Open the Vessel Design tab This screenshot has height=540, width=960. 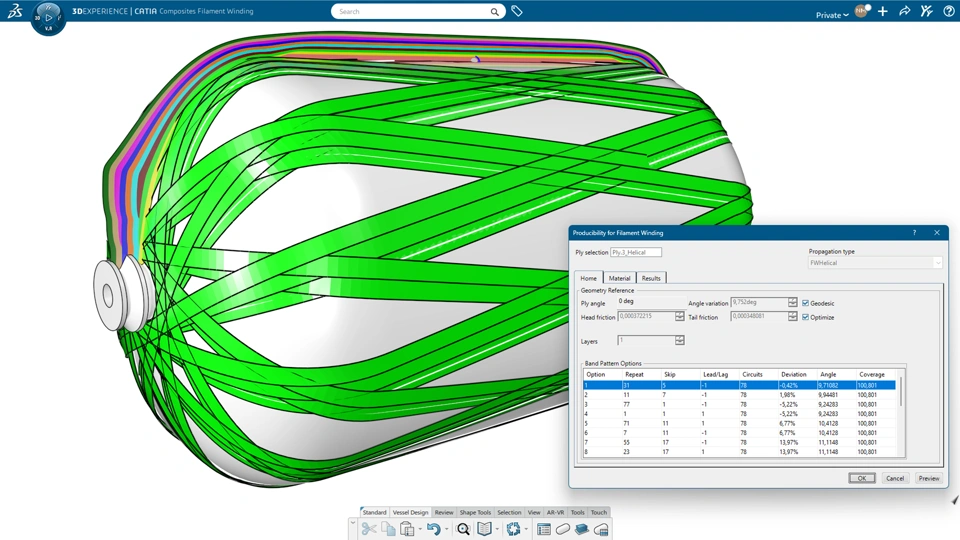[410, 512]
